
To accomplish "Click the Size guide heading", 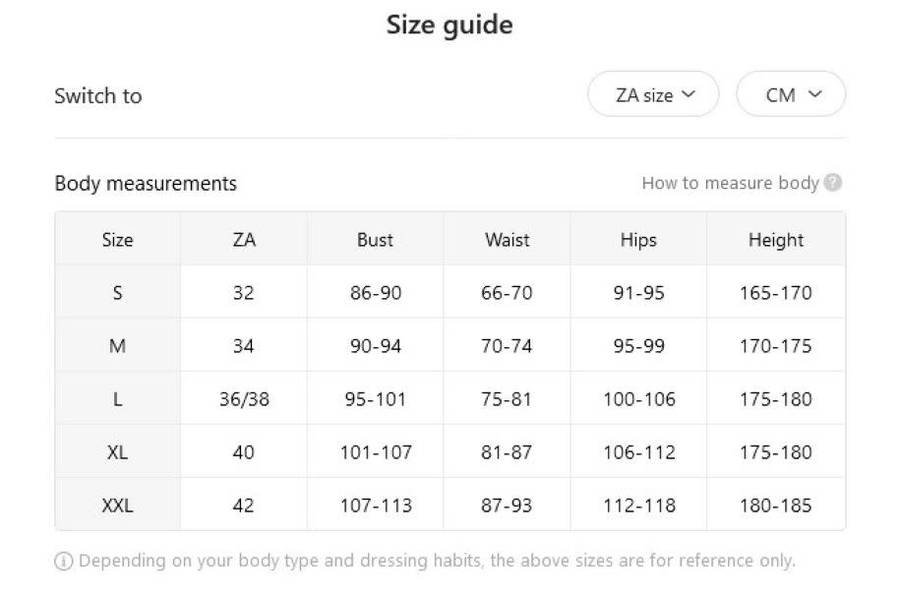I will click(449, 25).
